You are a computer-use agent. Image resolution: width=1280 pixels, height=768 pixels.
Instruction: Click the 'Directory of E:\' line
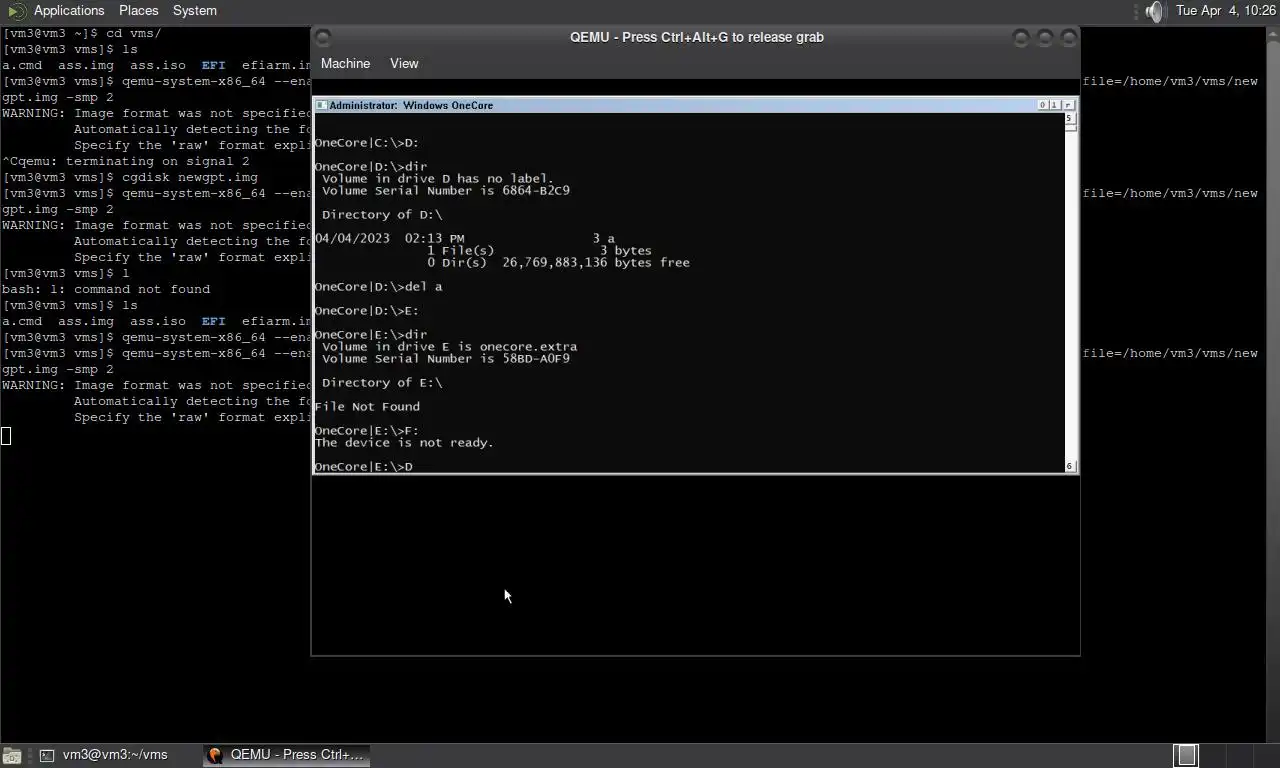click(x=382, y=382)
